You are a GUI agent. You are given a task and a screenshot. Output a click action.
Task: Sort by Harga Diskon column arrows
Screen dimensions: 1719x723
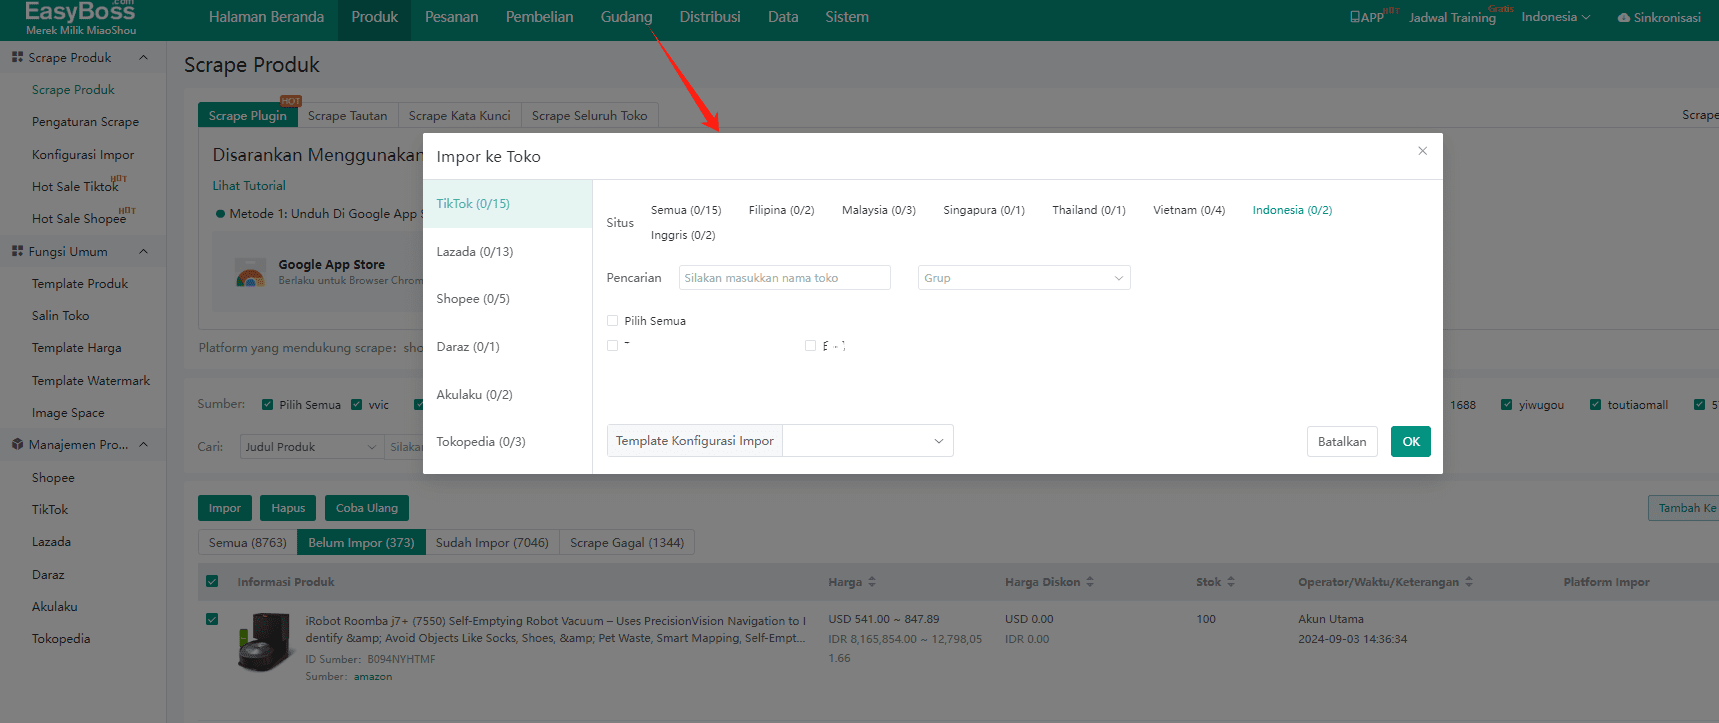coord(1090,582)
